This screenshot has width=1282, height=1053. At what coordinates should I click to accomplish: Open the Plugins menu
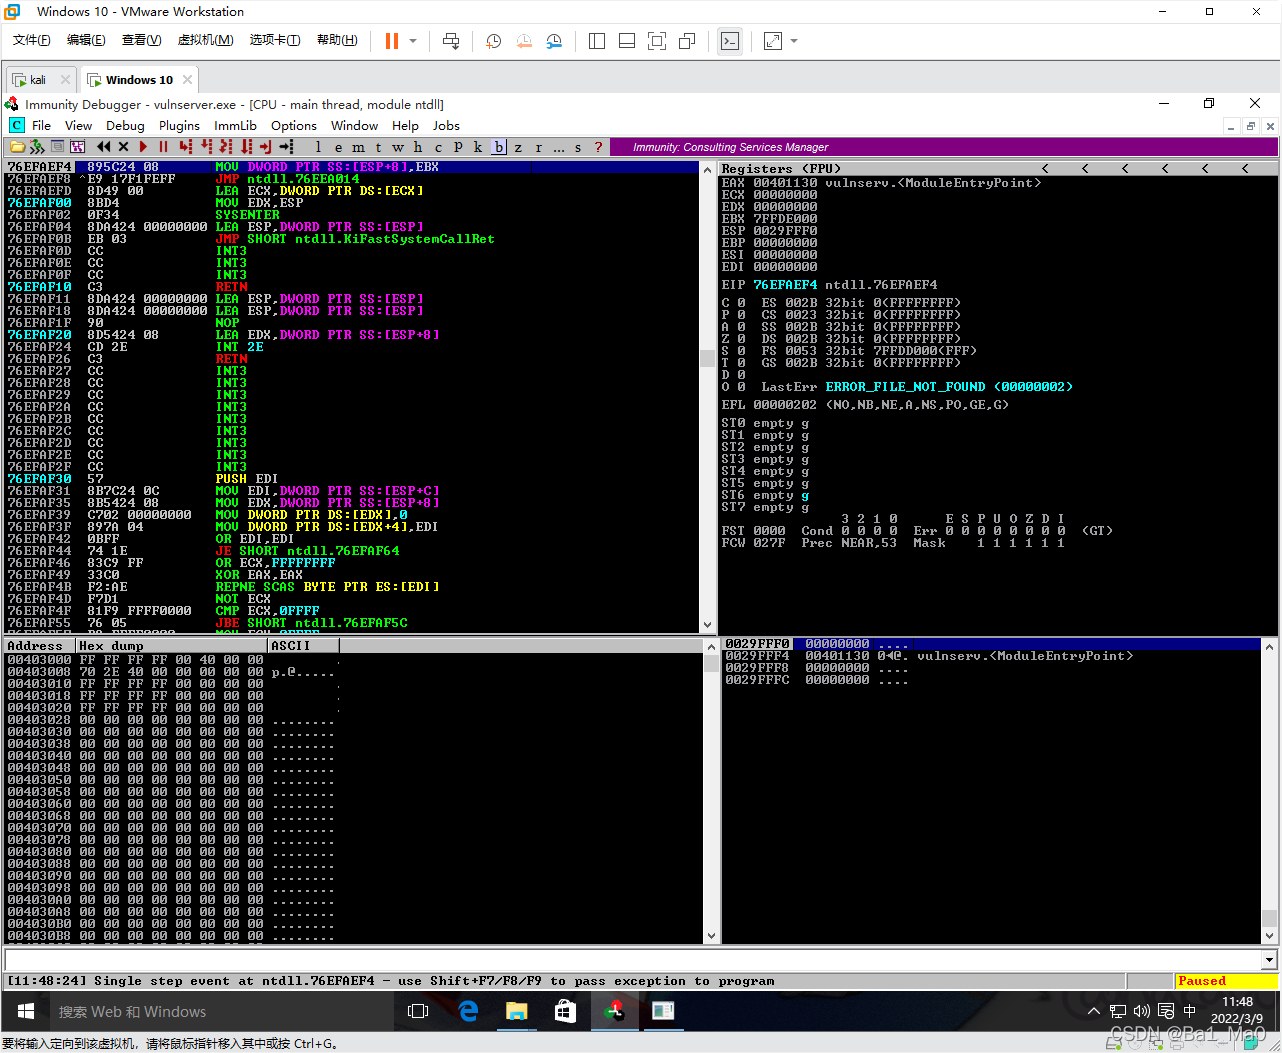179,126
